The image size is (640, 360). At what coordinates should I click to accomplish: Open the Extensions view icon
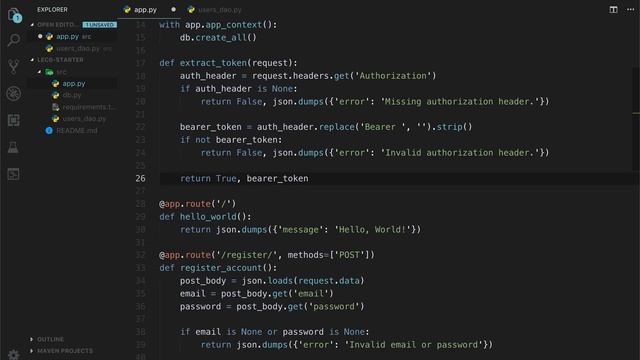point(13,120)
